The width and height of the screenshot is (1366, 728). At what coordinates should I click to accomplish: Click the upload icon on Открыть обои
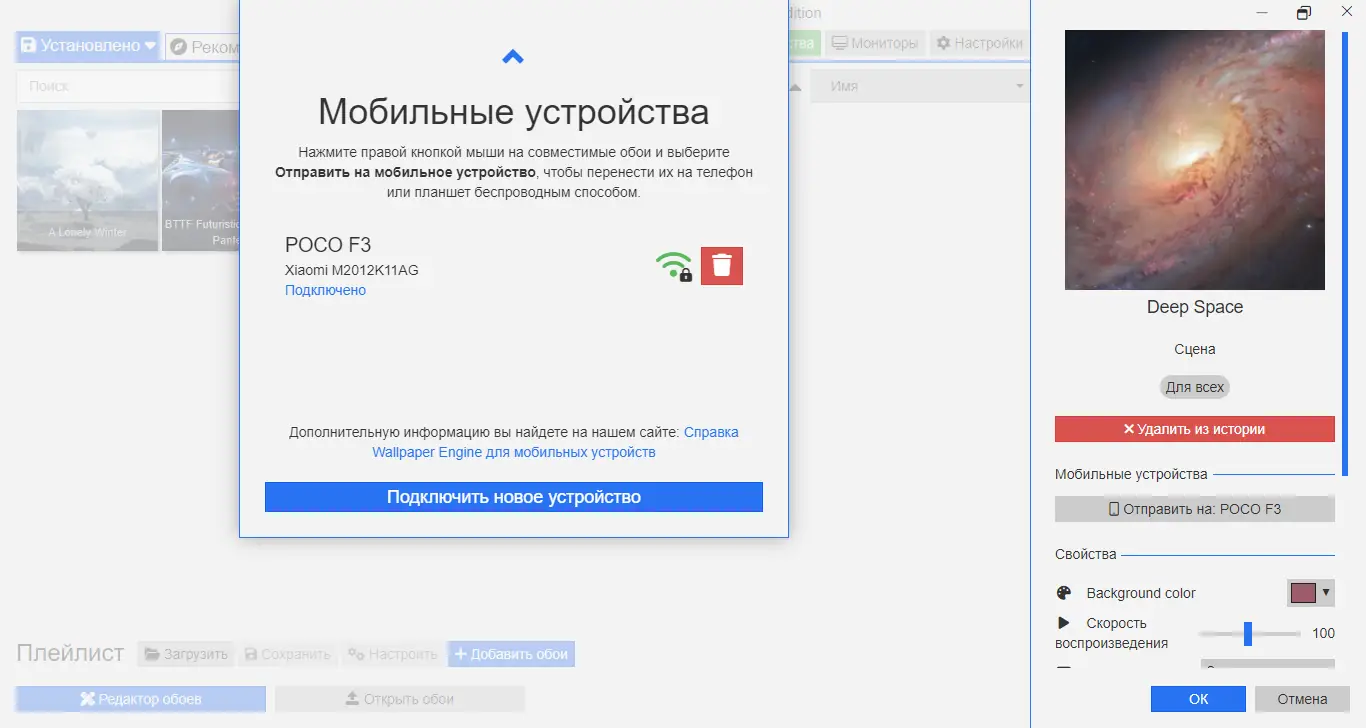pyautogui.click(x=352, y=698)
